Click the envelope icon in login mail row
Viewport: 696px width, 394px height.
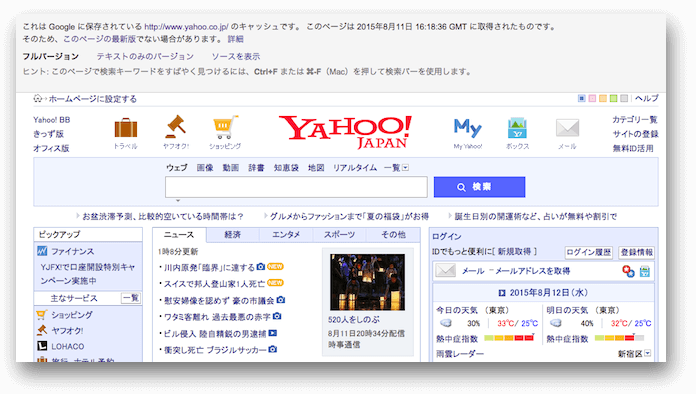point(445,270)
